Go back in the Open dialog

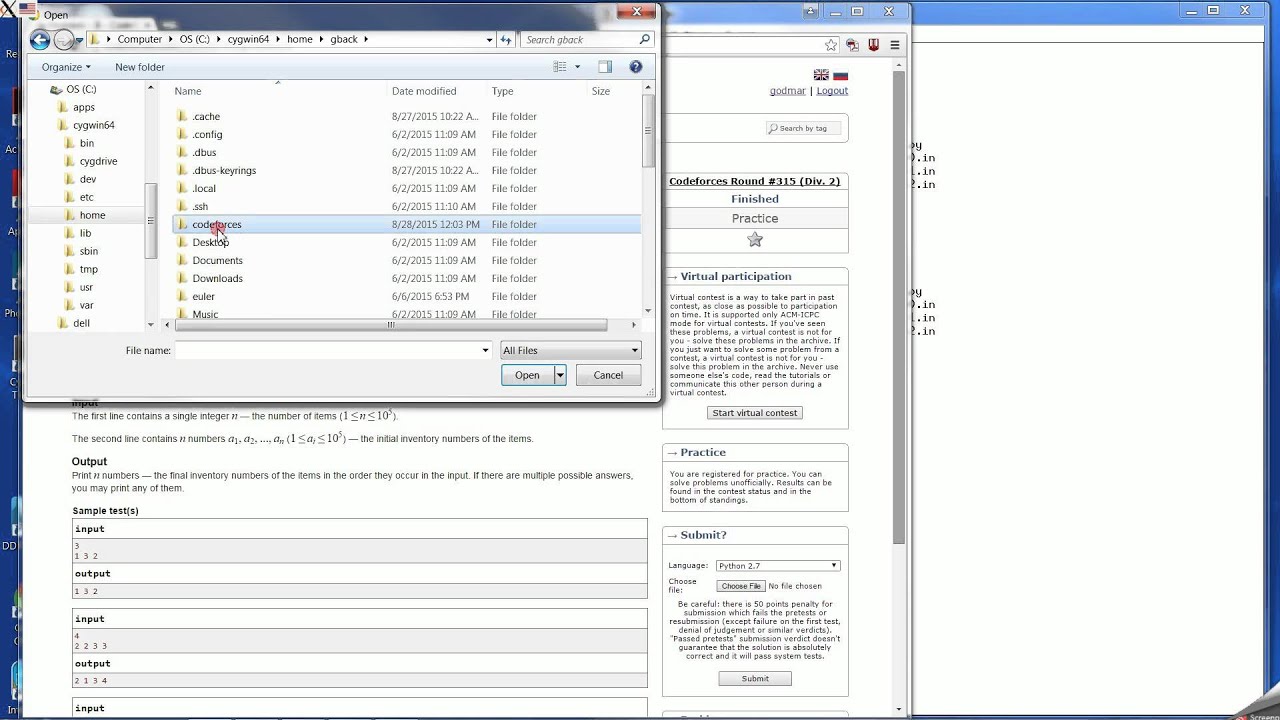coord(40,40)
